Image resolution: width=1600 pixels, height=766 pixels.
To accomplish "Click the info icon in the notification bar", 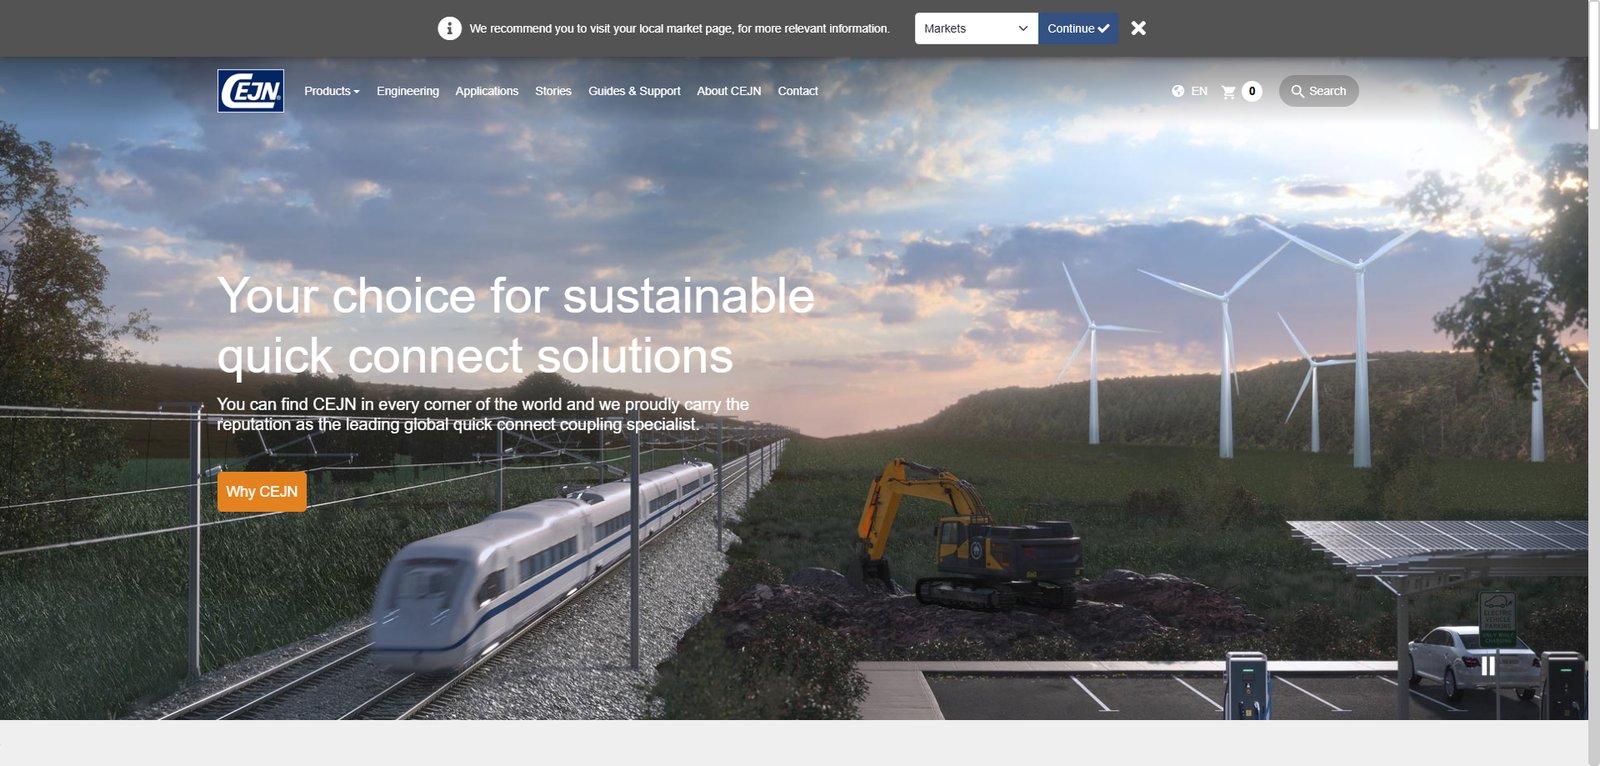I will (x=450, y=28).
